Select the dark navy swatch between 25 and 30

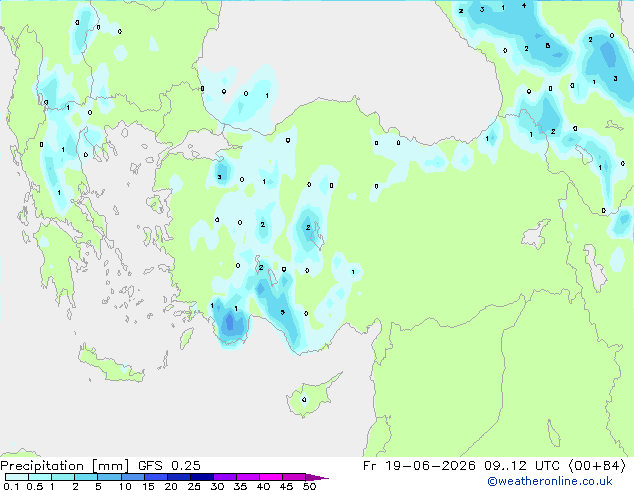click(x=202, y=477)
